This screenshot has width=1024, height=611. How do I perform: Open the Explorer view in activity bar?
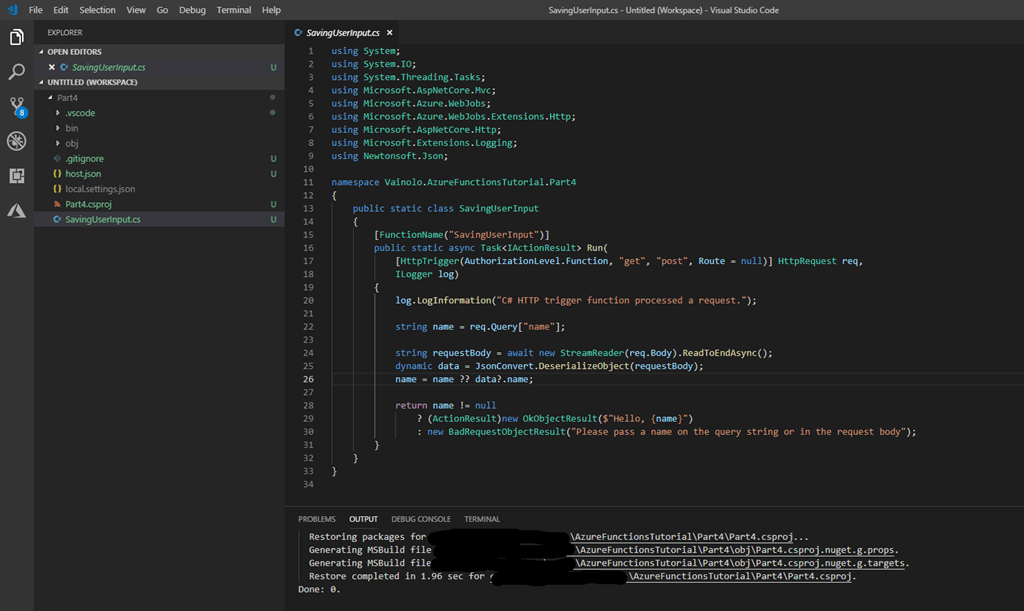16,37
